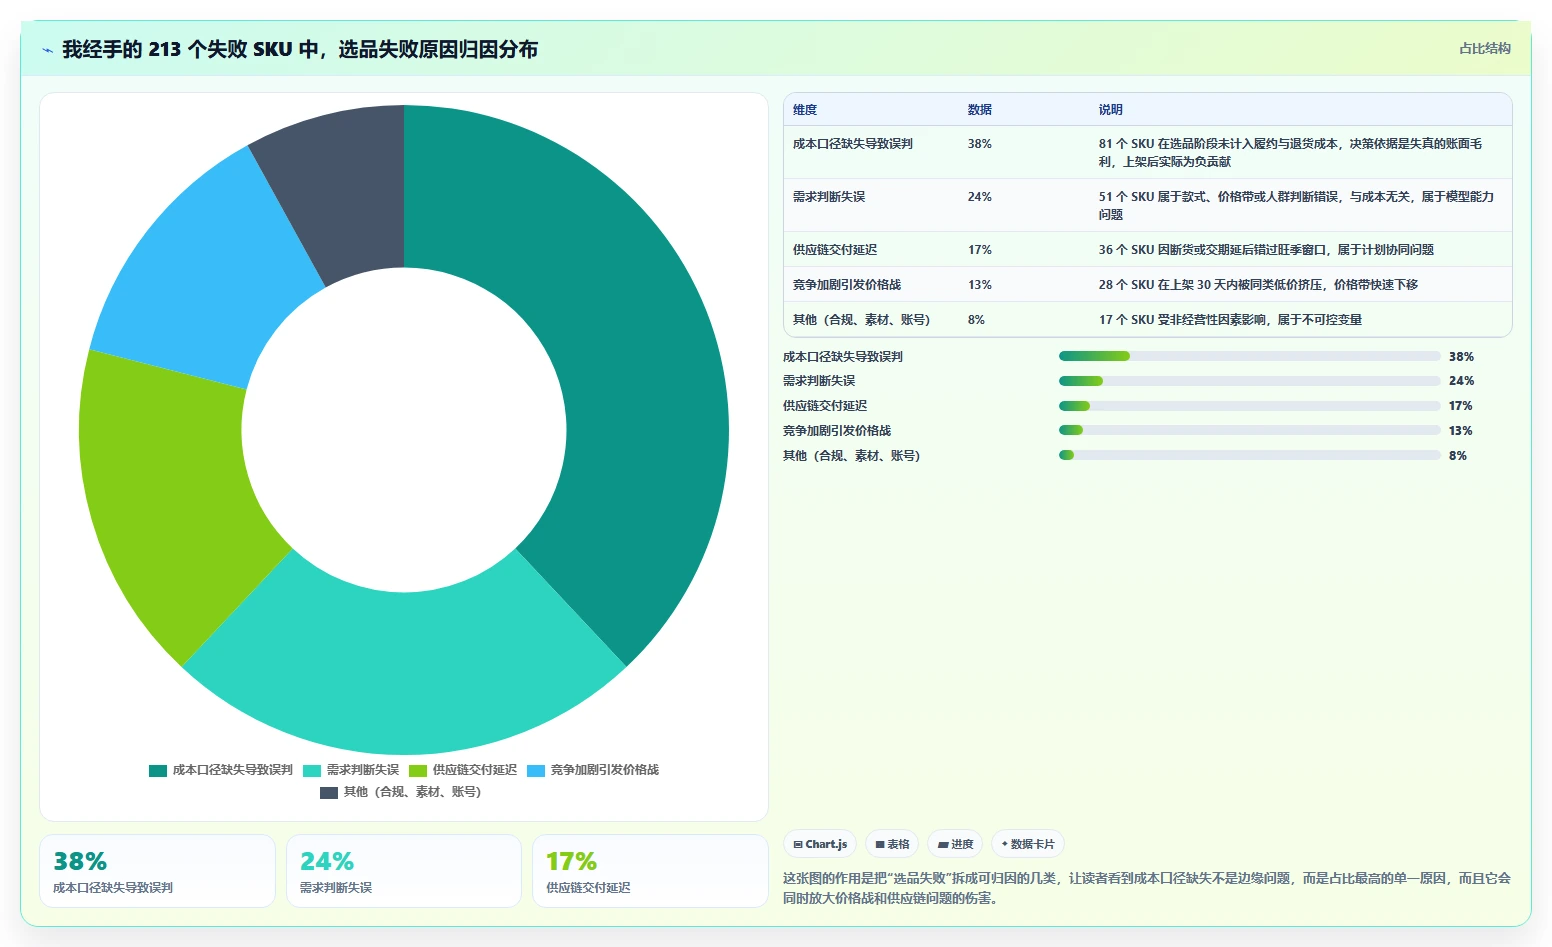The width and height of the screenshot is (1552, 947).
Task: Click the 表格 tag
Action: (892, 844)
